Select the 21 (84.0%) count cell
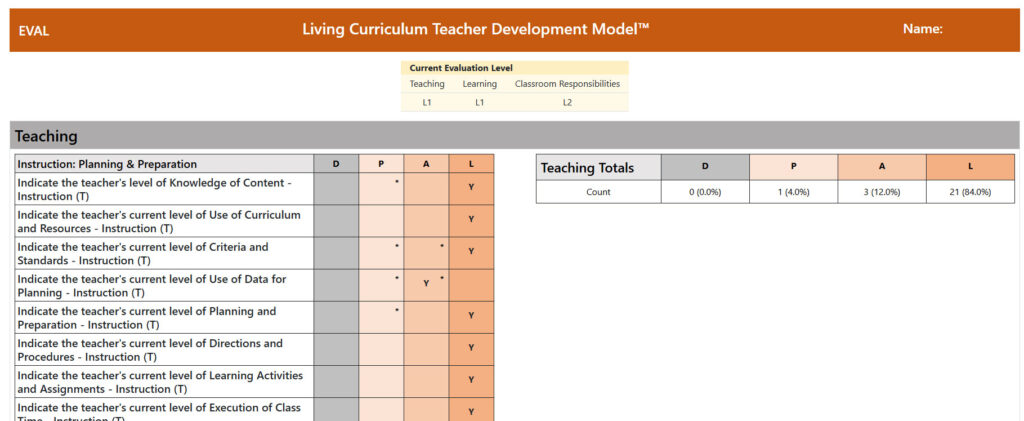Viewport: 1024px width, 421px height. tap(970, 192)
